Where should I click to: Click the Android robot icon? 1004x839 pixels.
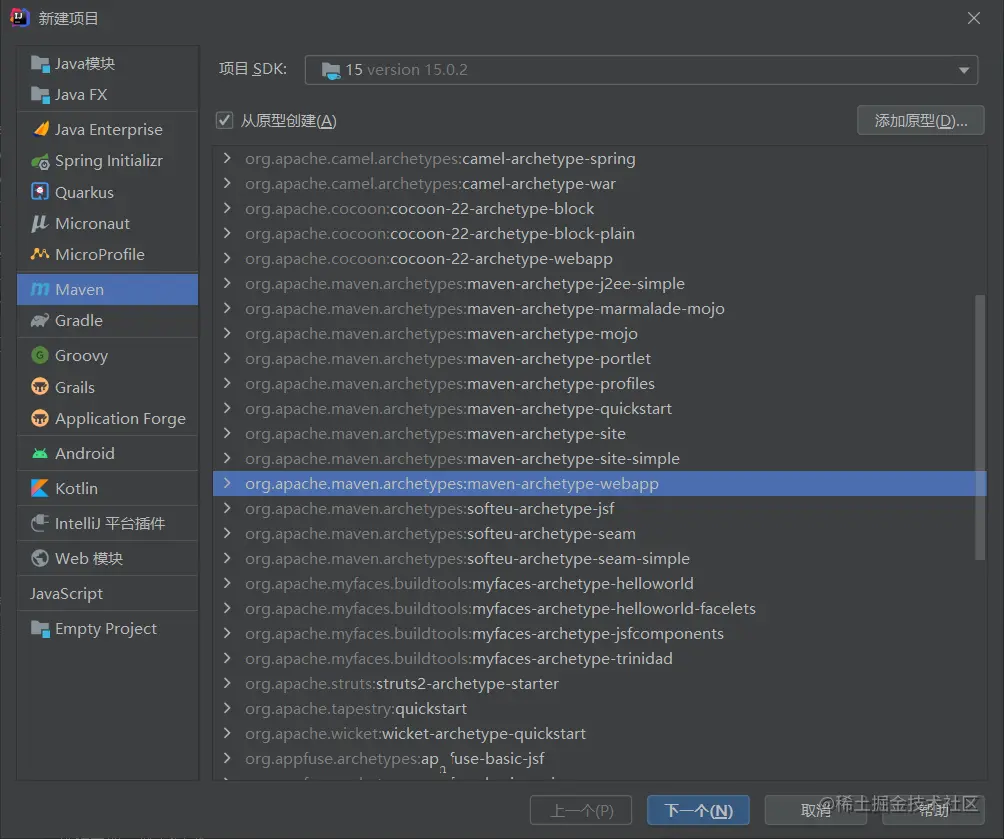40,453
